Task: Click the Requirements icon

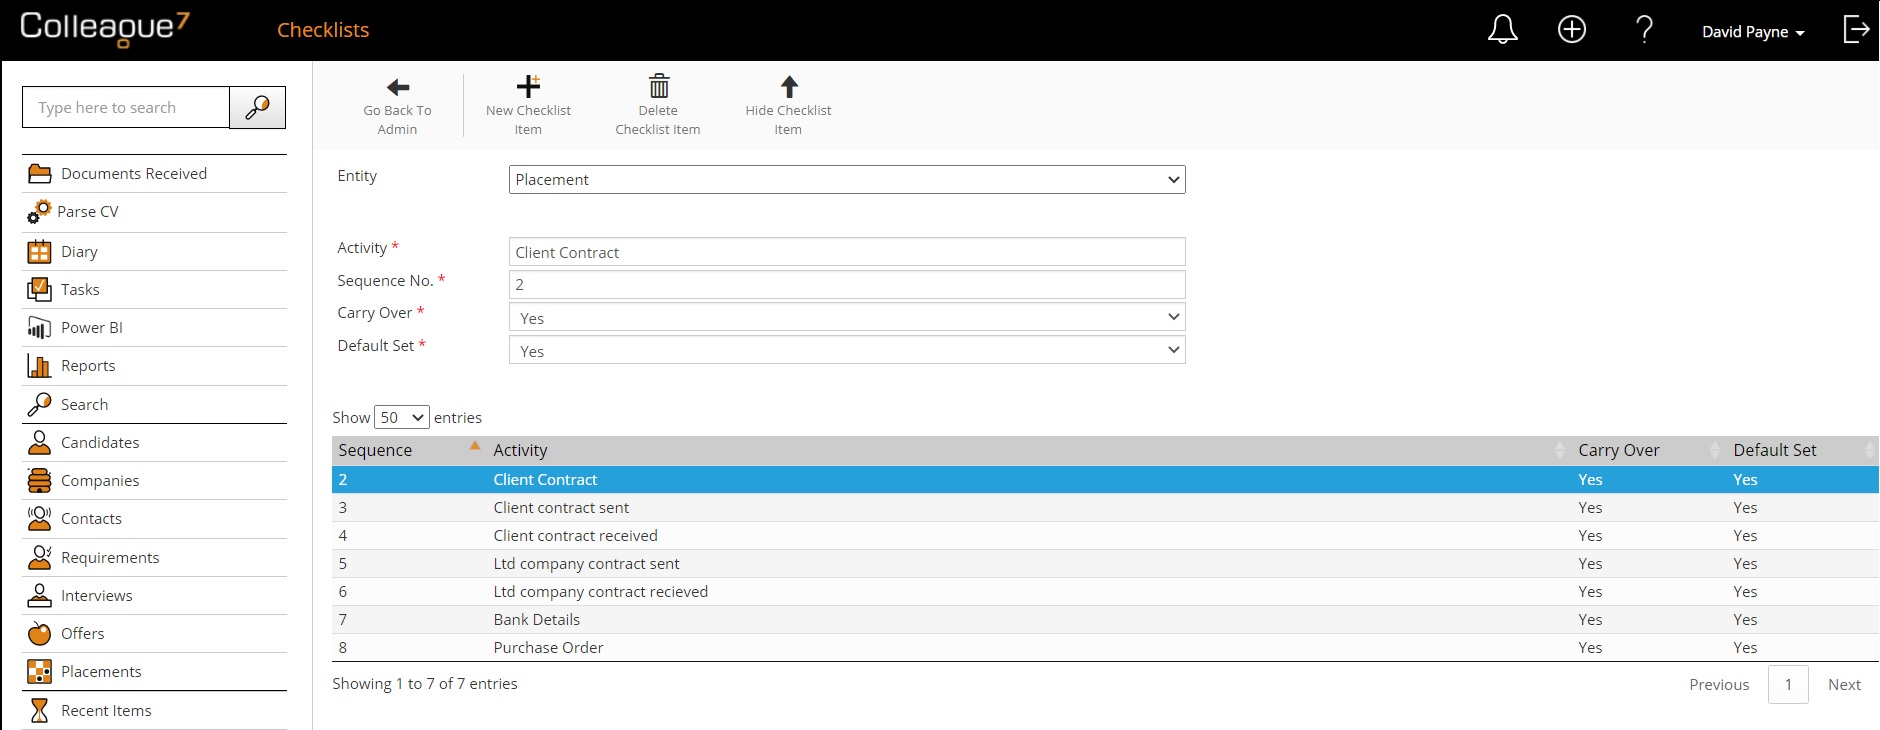Action: [40, 557]
